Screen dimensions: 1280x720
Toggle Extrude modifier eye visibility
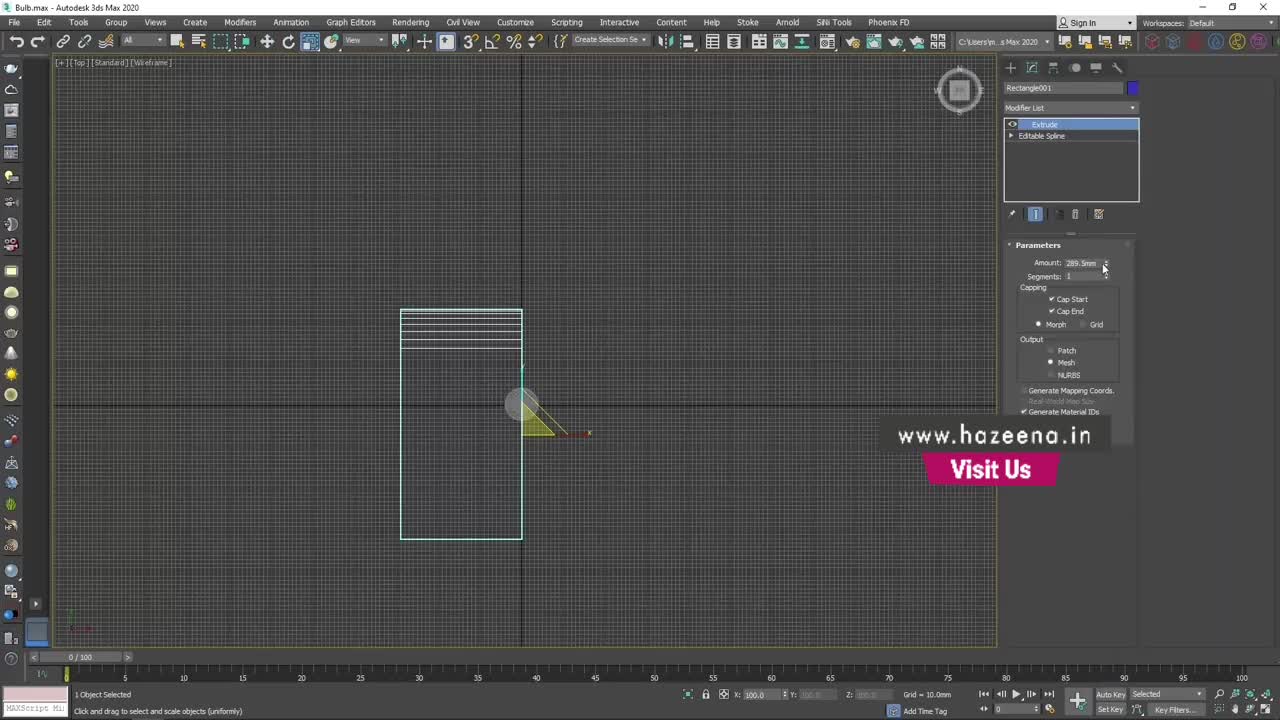click(1012, 124)
